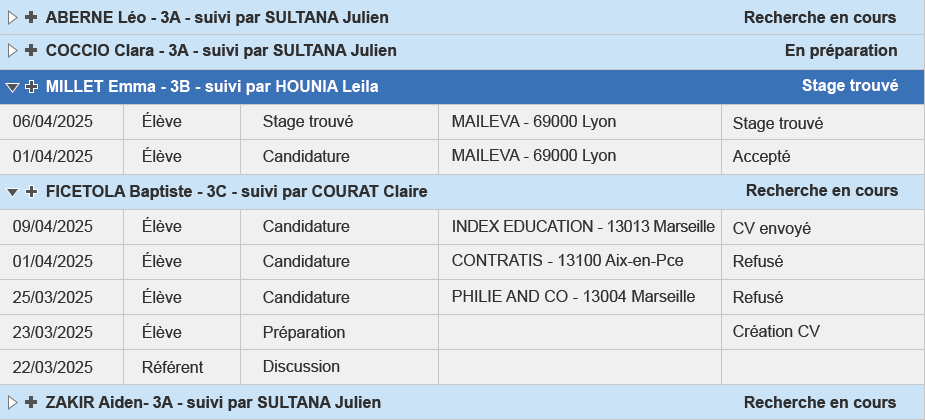The image size is (925, 420).
Task: Select the Création CV cell on the Préparation row
Action: (823, 332)
